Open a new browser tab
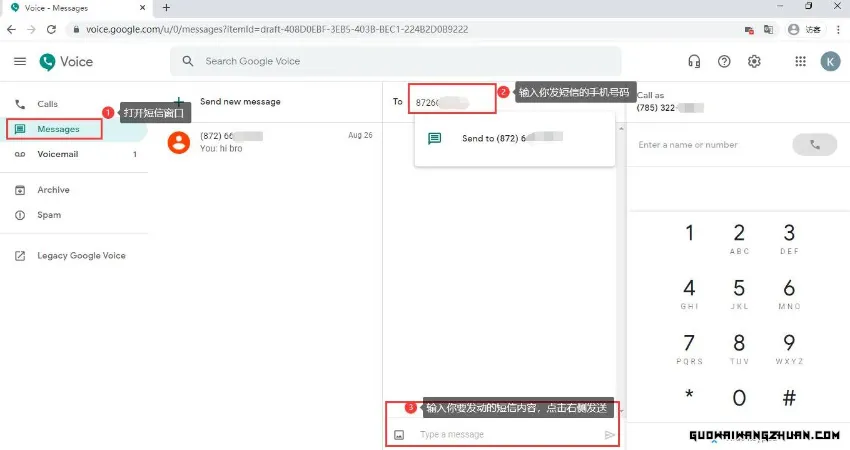 (166, 8)
